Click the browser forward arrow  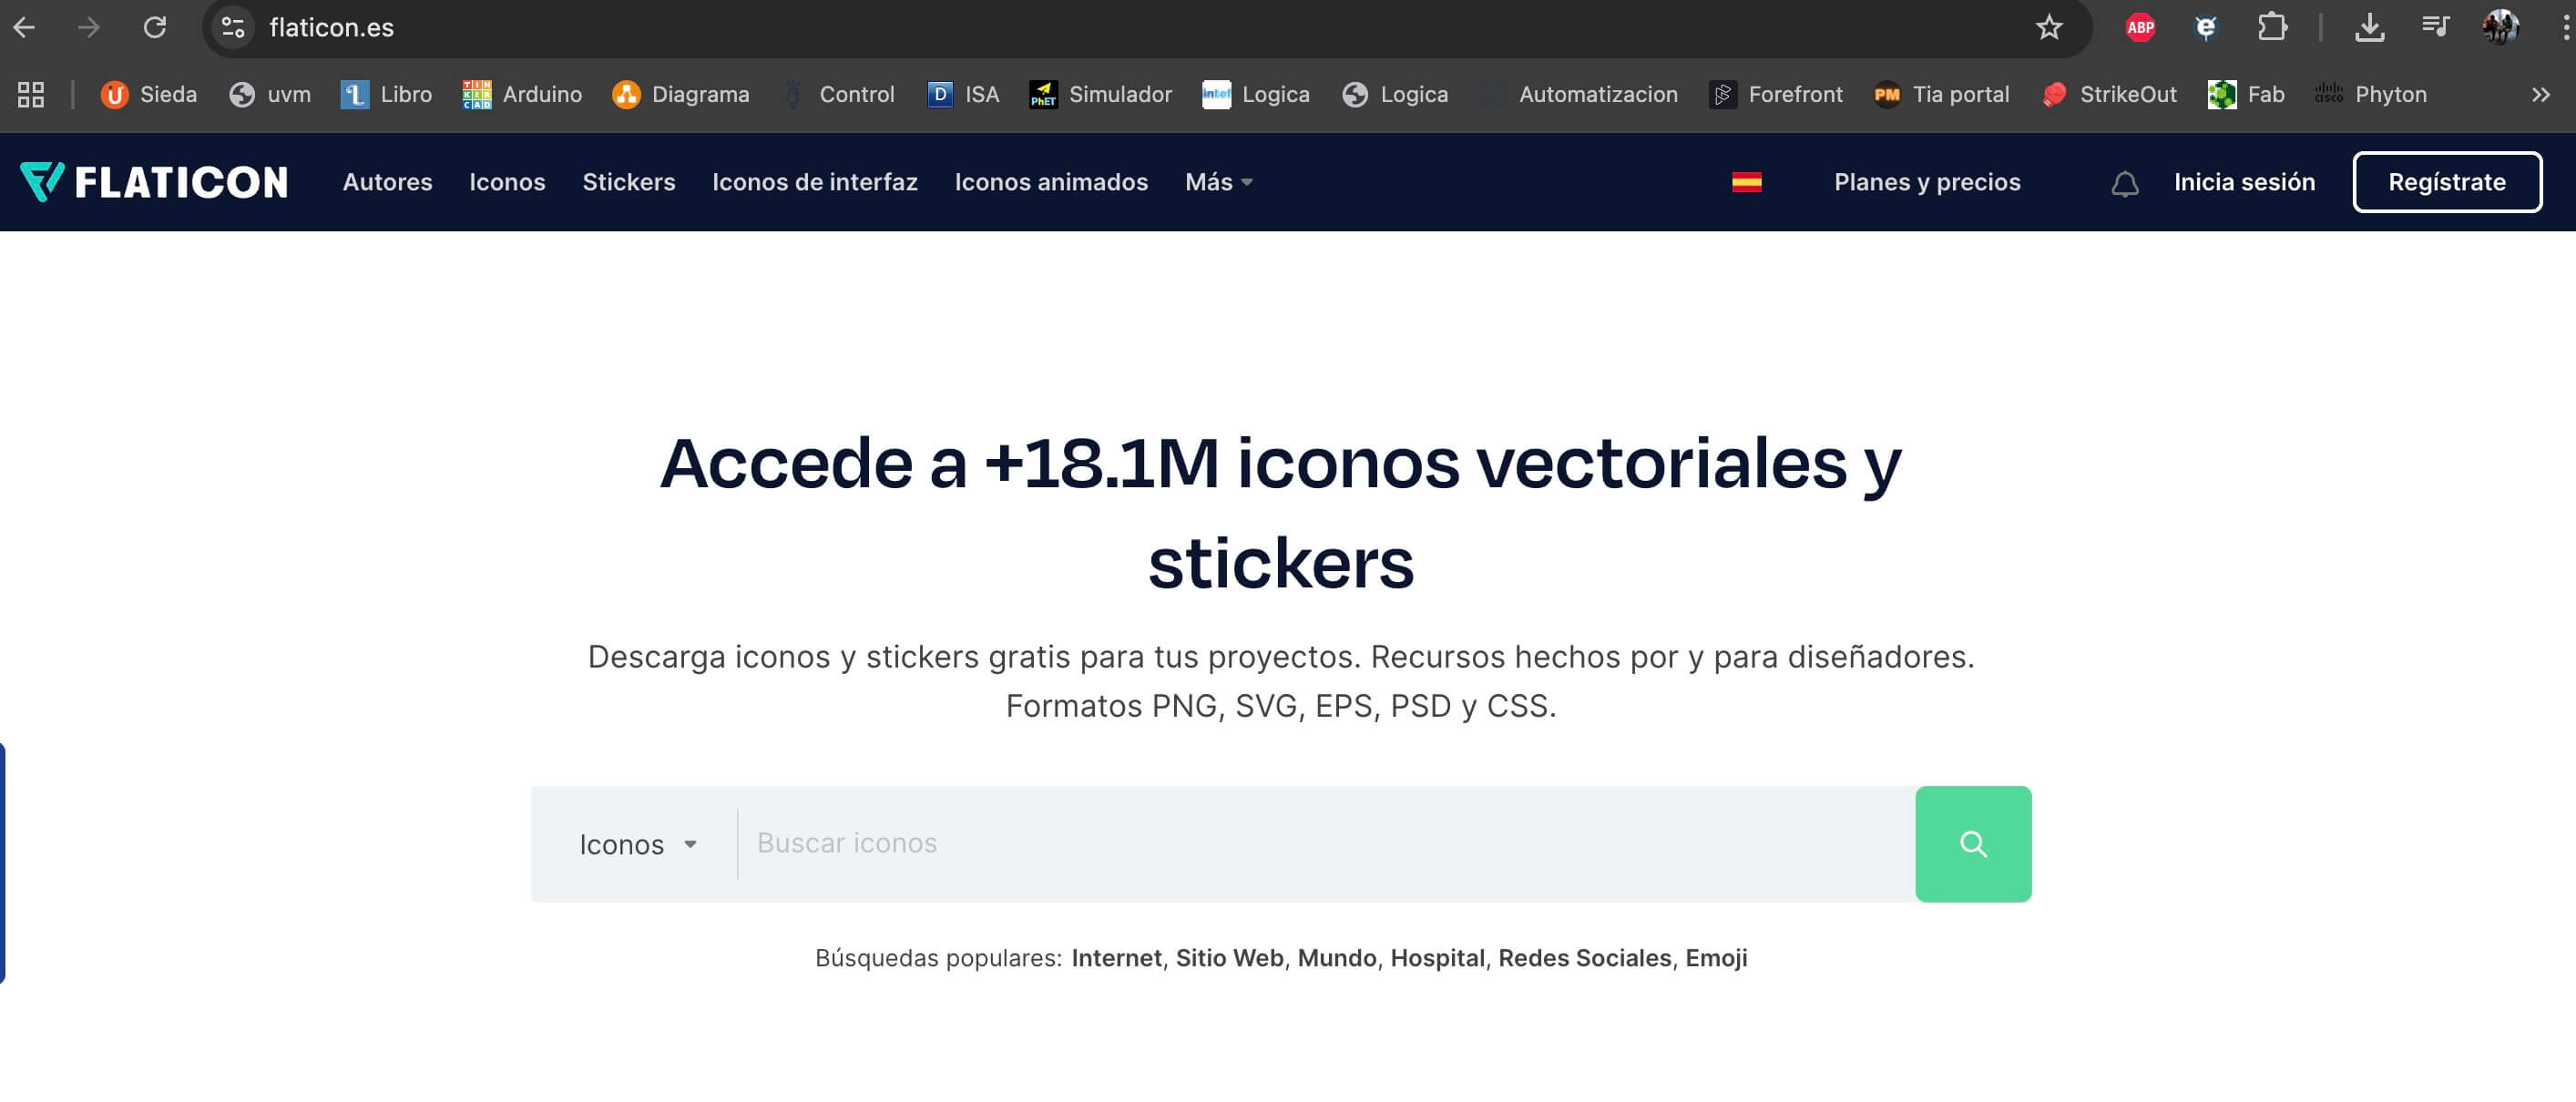coord(89,27)
